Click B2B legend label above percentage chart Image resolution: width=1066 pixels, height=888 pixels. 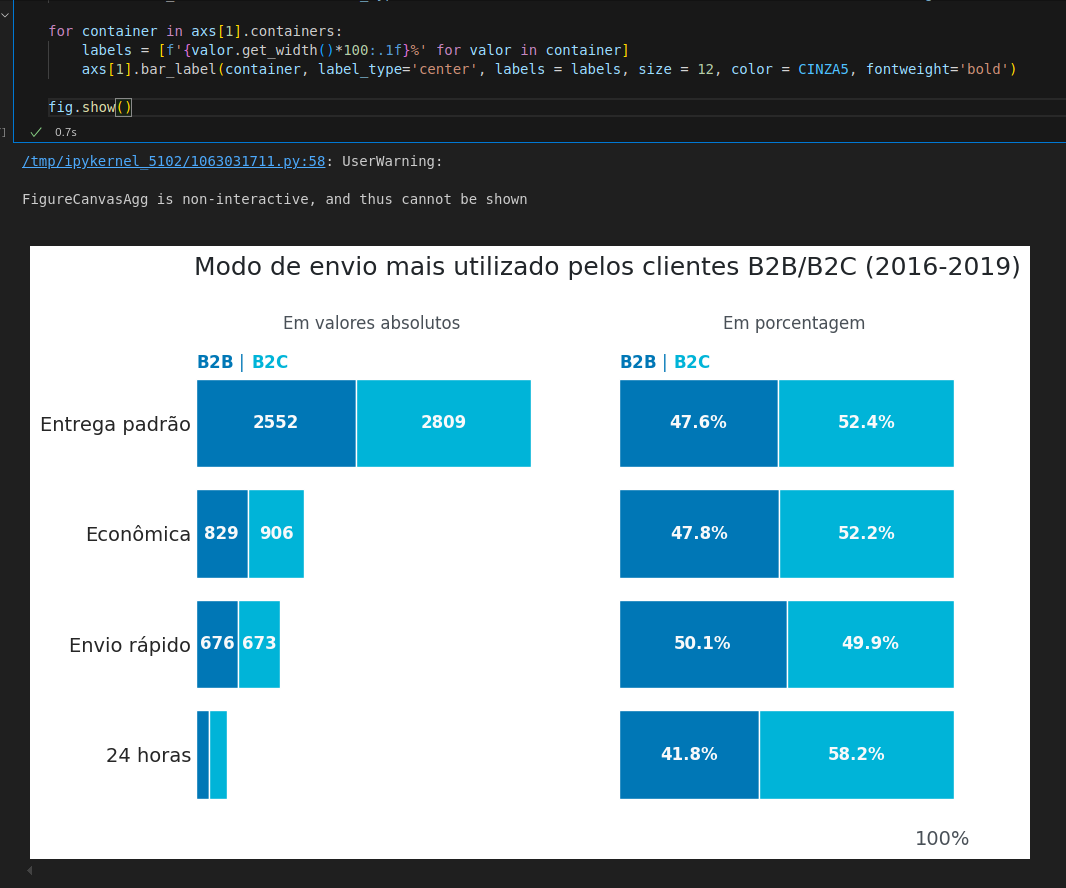638,362
